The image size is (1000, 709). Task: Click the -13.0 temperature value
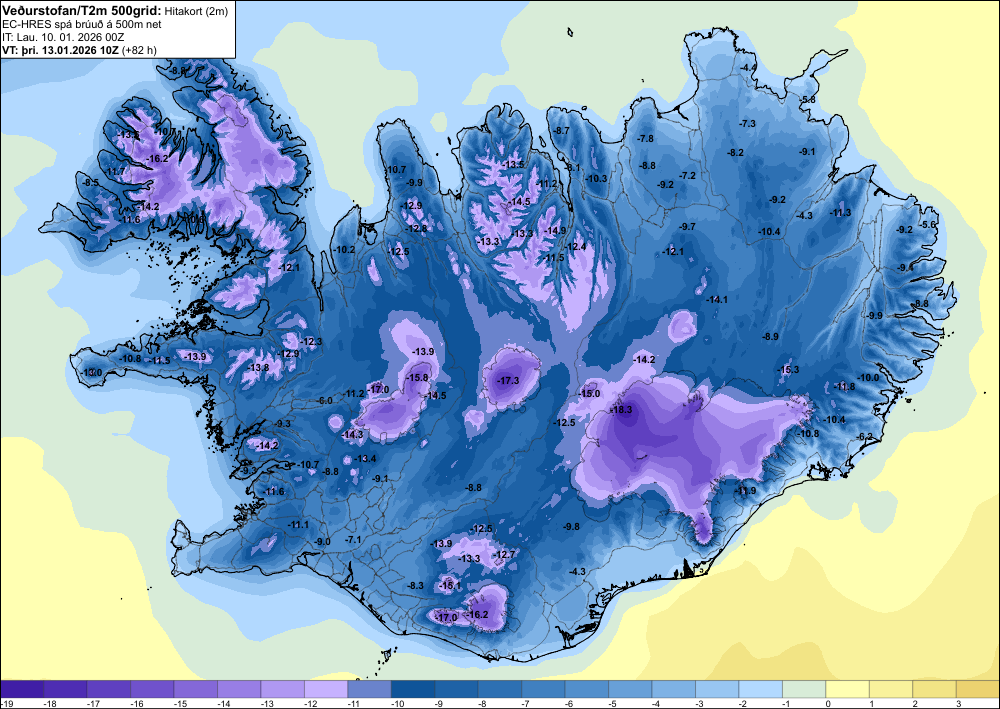click(x=91, y=372)
